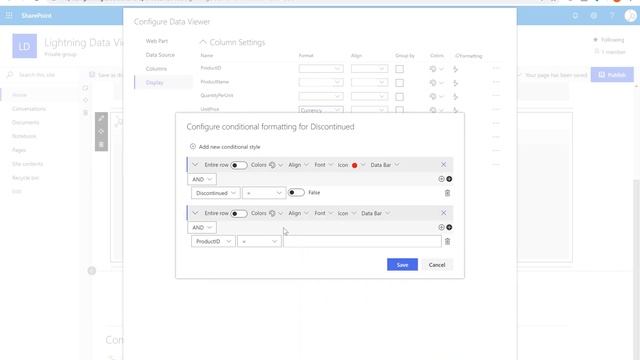Click the move icon on the web part toolbar
This screenshot has width=640, height=360.
[101, 131]
